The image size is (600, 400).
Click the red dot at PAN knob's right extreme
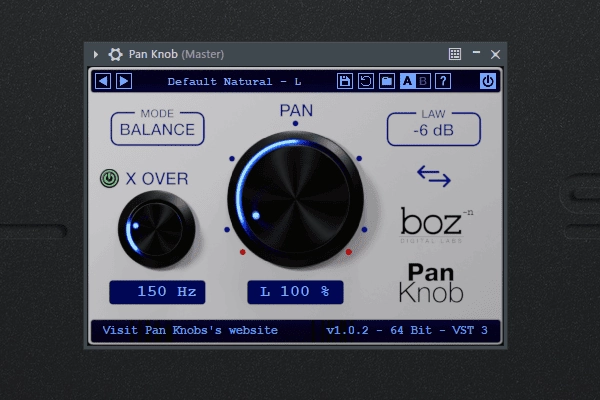tap(349, 252)
